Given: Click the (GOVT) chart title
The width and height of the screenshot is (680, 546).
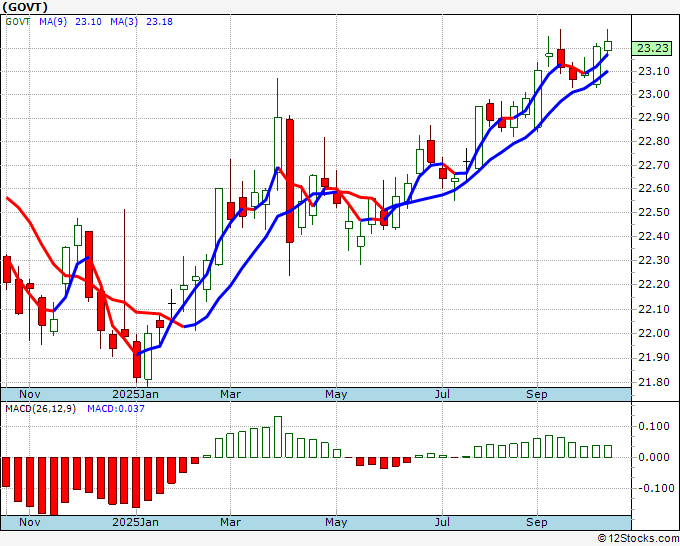Looking at the screenshot, I should point(25,7).
